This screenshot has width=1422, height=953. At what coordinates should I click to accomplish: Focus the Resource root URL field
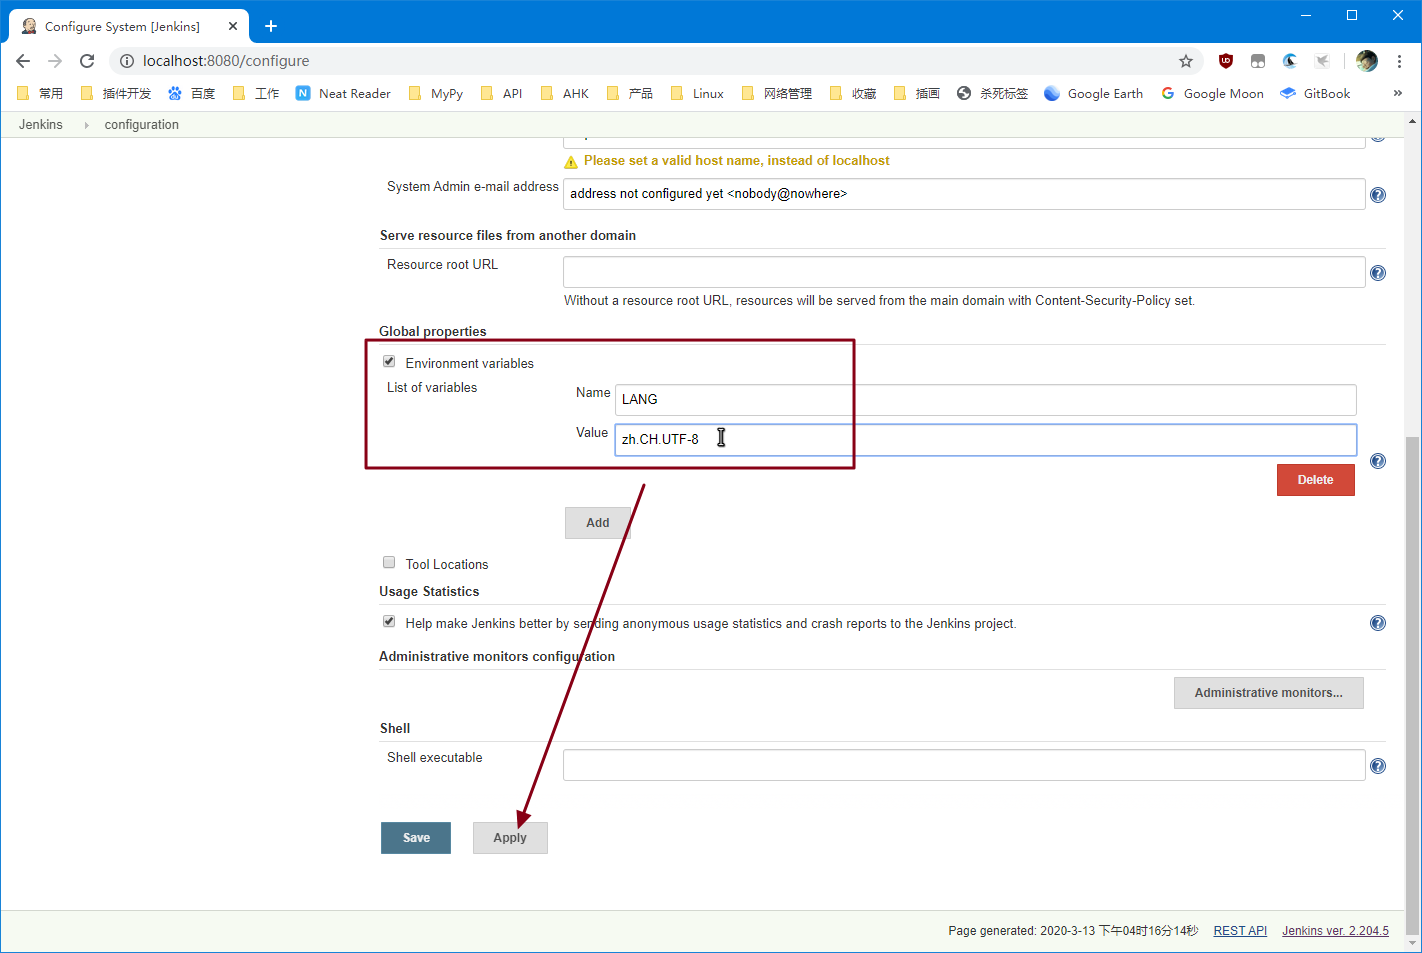(x=964, y=272)
